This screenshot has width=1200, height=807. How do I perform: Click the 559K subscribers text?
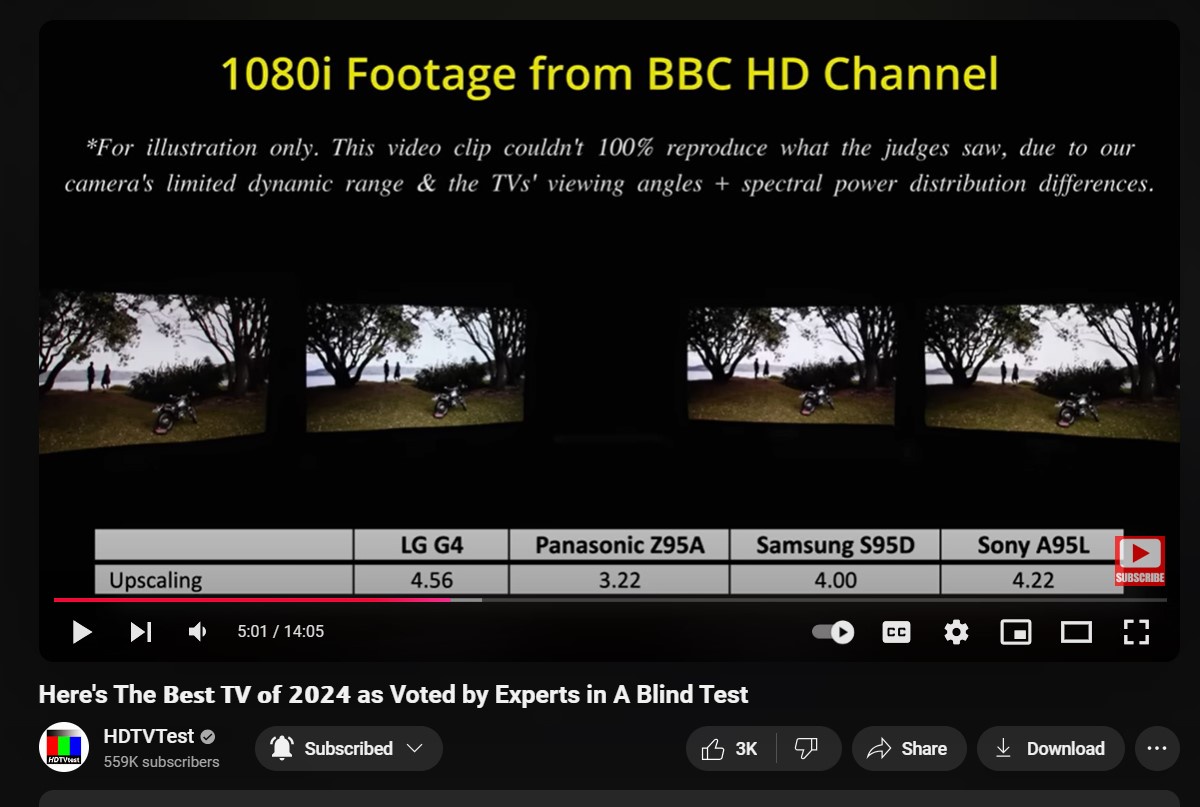pyautogui.click(x=161, y=762)
